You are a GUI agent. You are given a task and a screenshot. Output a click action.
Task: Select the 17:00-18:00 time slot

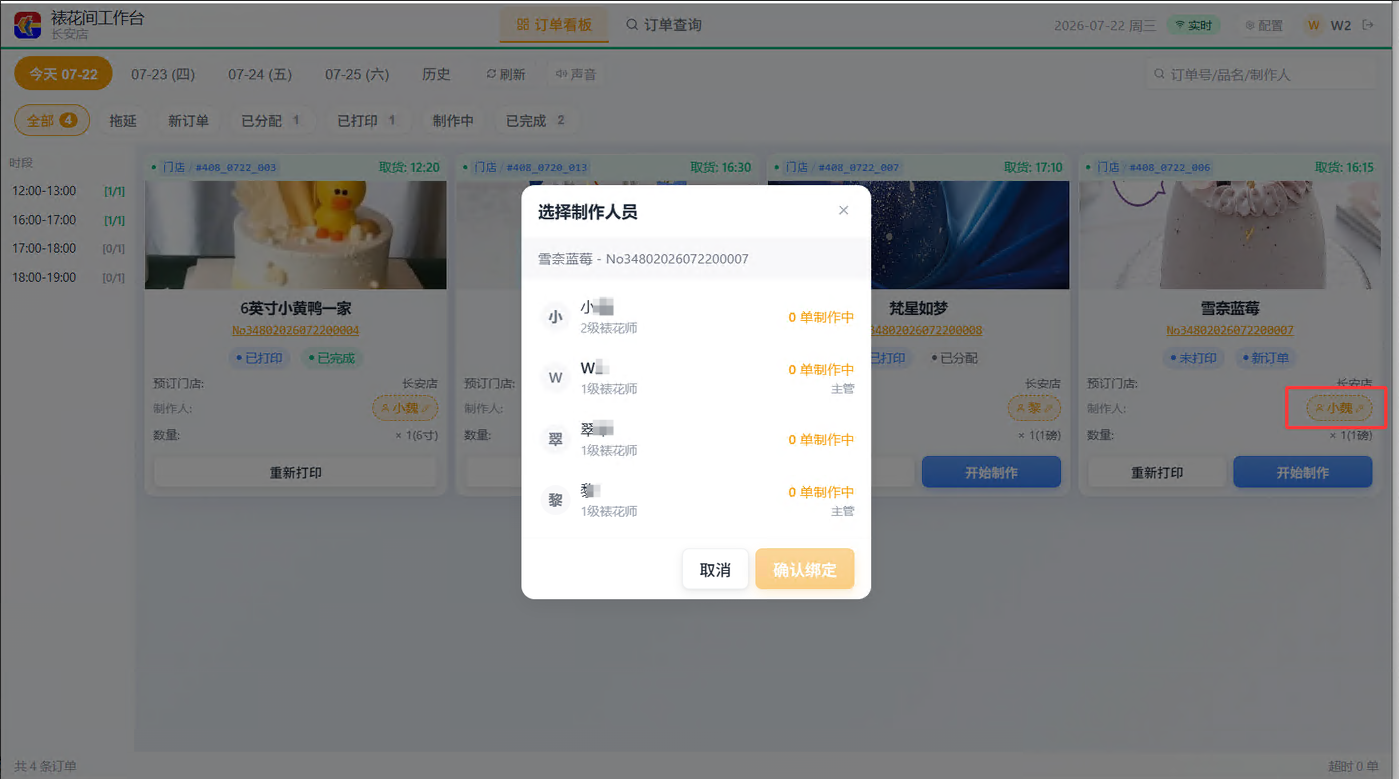68,248
